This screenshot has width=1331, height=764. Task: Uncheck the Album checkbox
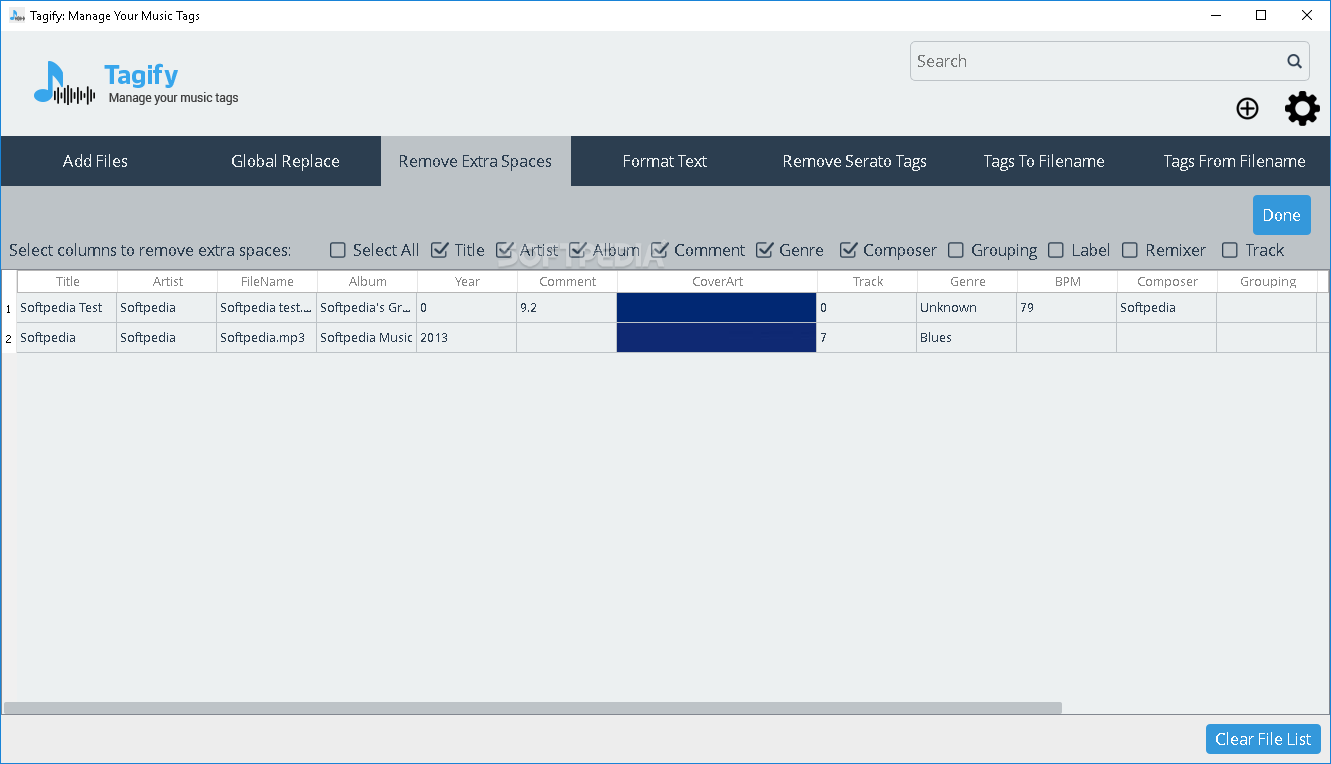[578, 250]
